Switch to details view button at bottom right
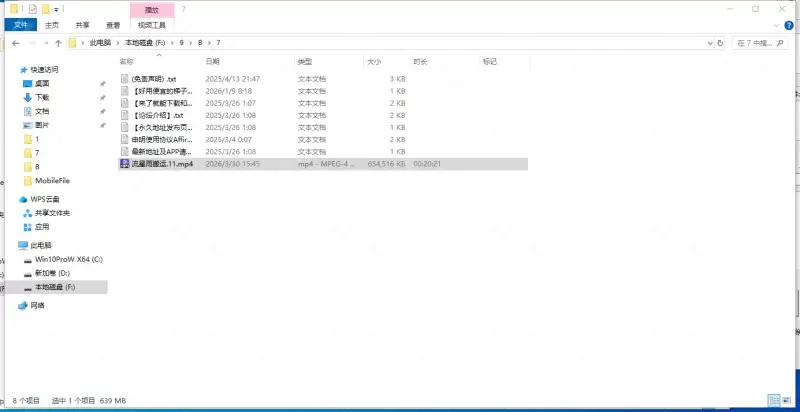The width and height of the screenshot is (800, 412). pyautogui.click(x=774, y=401)
